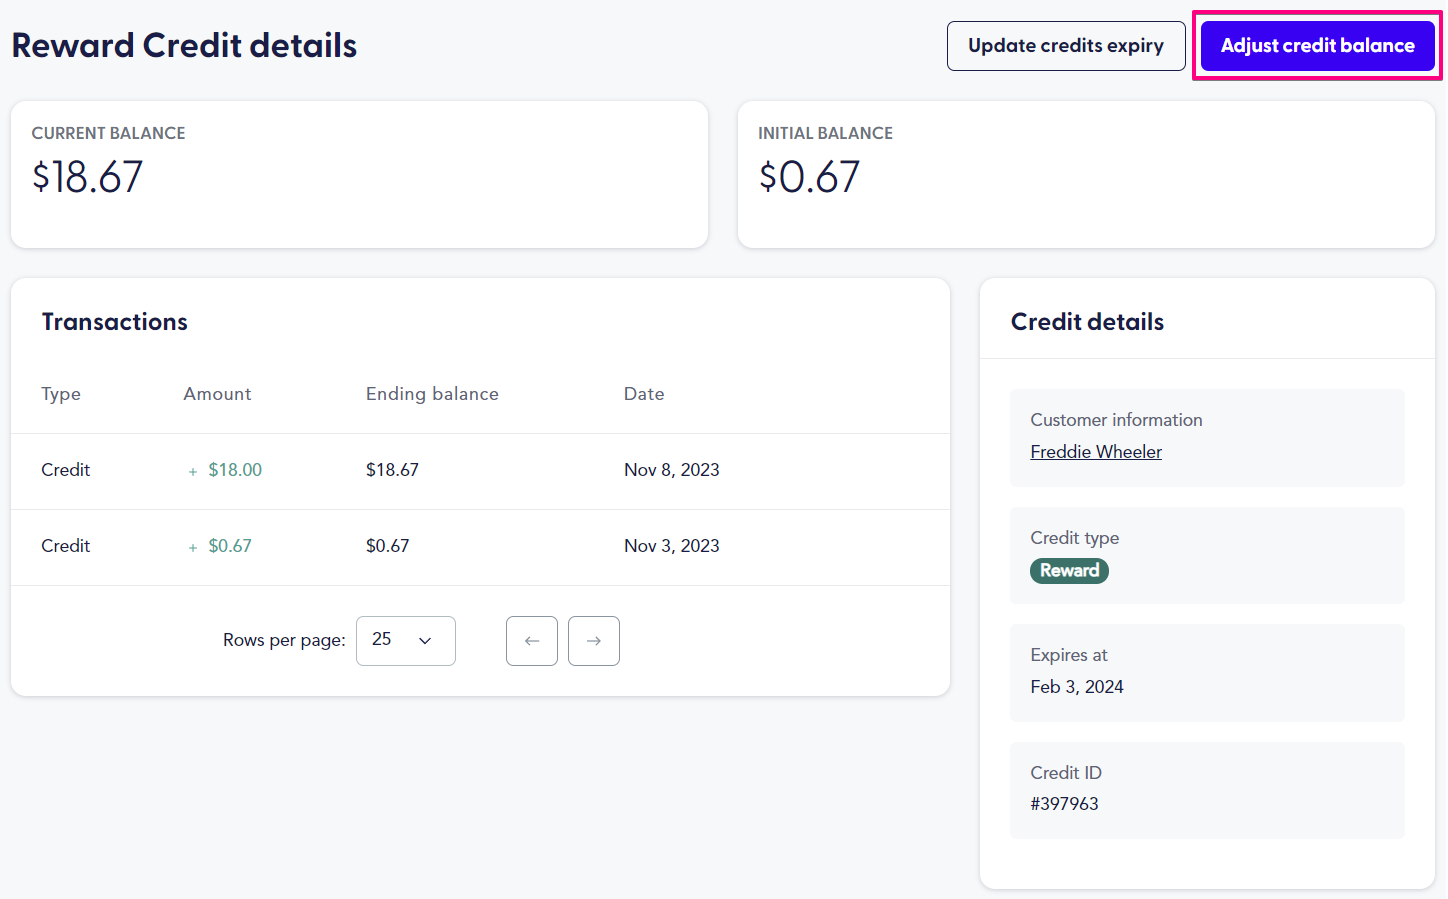This screenshot has height=899, width=1448.
Task: Go to the previous transactions page
Action: (531, 640)
